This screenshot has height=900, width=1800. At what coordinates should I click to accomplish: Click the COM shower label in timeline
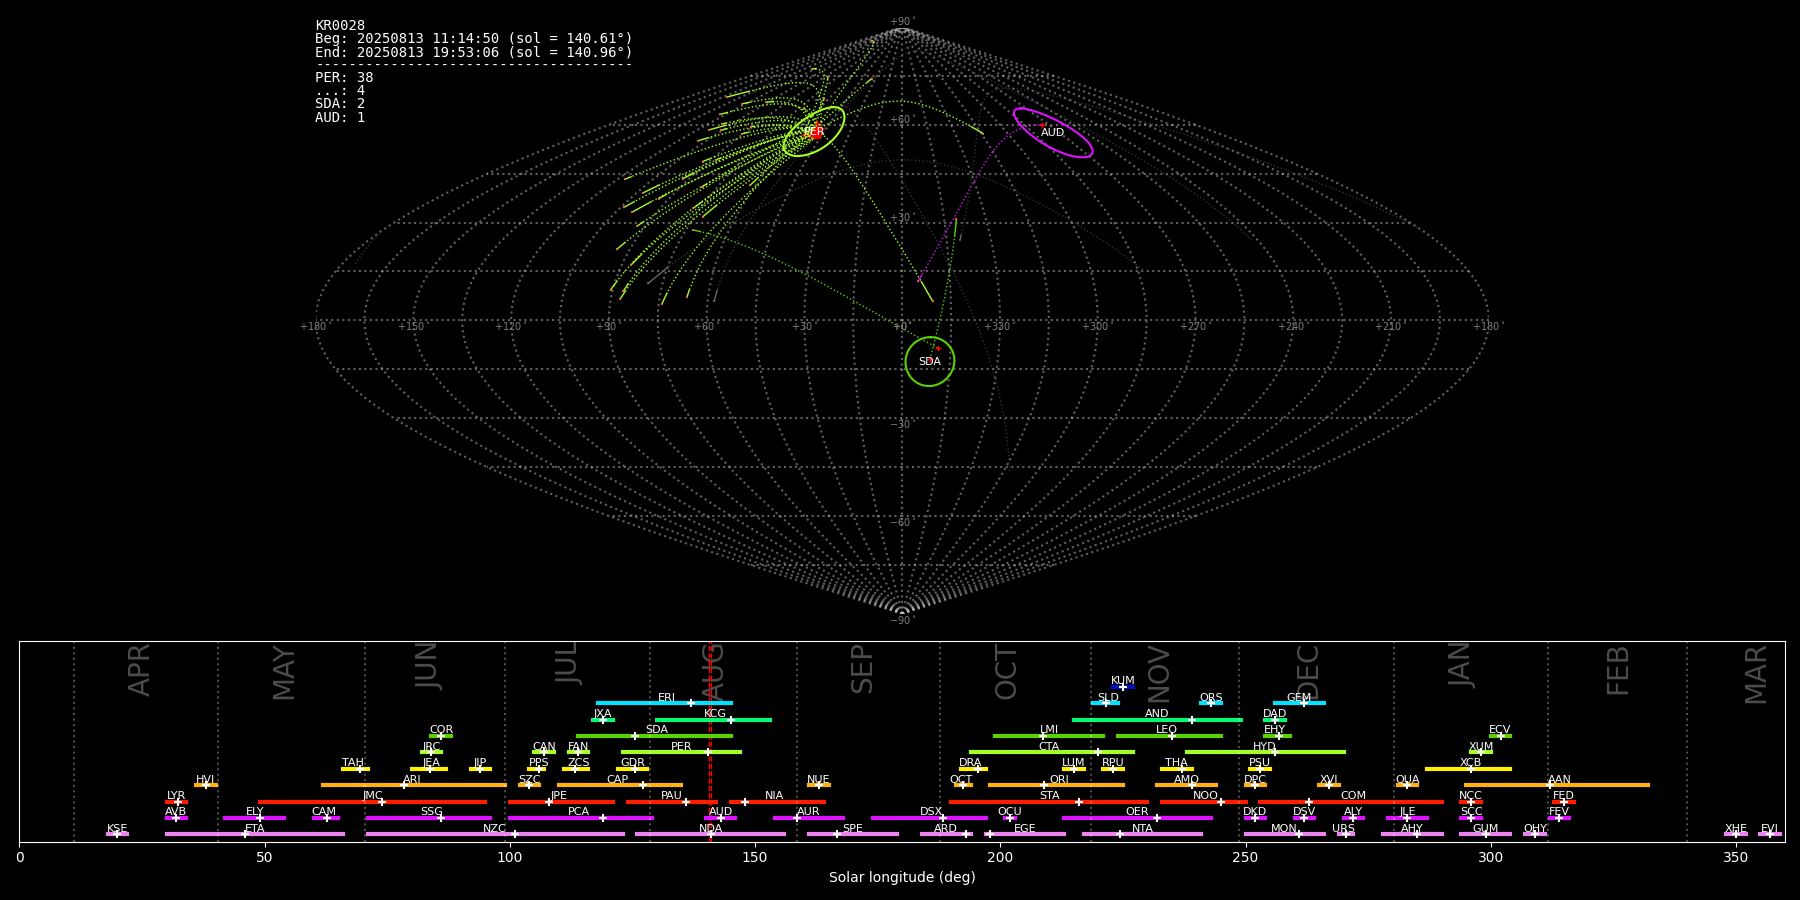1353,796
